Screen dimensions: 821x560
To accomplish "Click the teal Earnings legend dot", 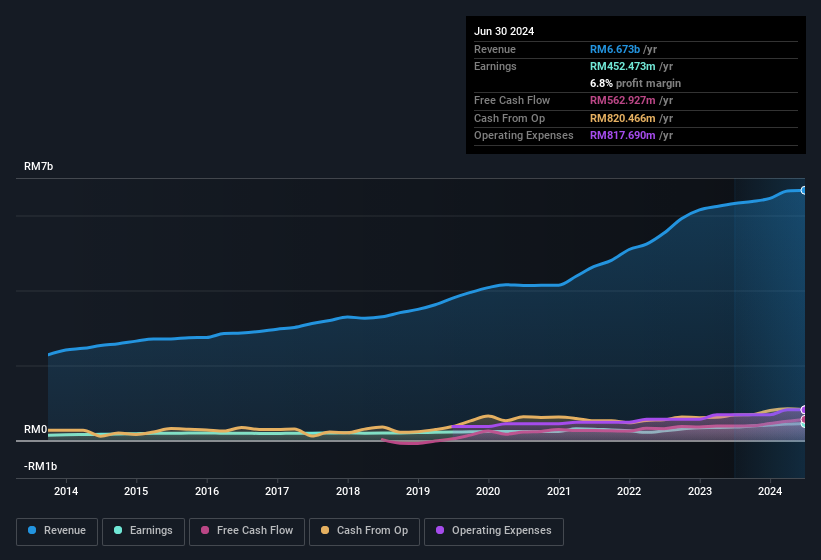I will point(118,530).
